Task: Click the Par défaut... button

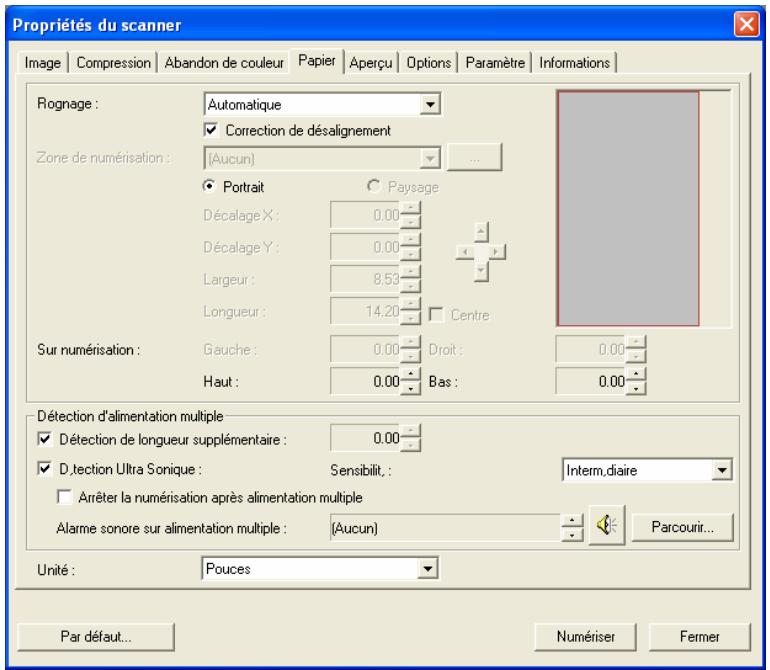Action: click(x=96, y=637)
